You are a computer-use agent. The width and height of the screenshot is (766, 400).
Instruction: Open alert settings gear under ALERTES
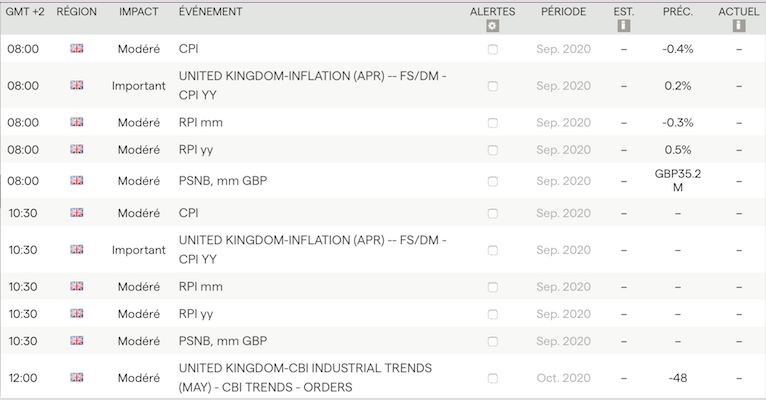point(492,26)
